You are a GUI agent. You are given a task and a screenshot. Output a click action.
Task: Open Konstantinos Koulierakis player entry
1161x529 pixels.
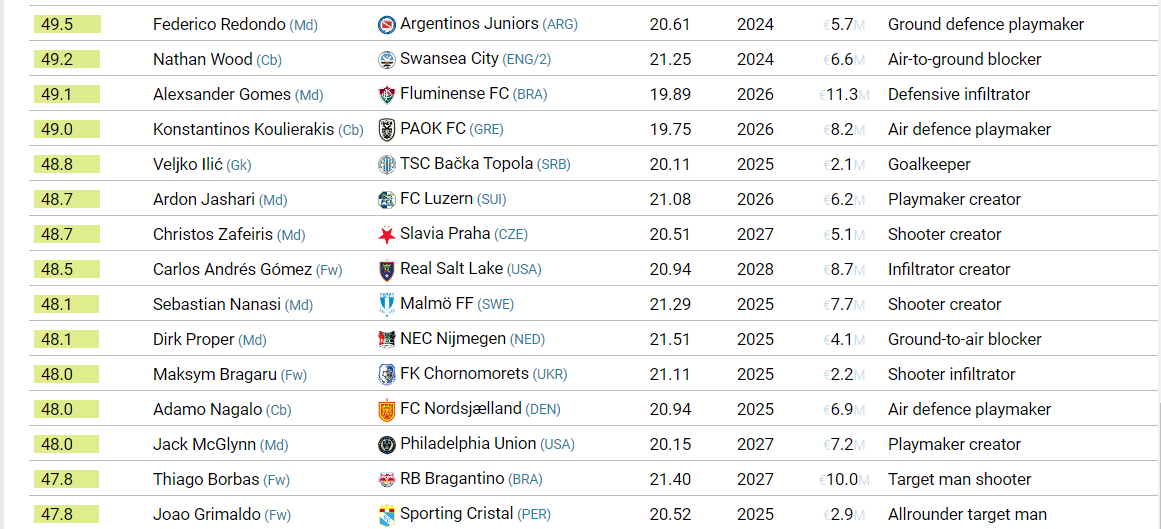click(x=244, y=130)
